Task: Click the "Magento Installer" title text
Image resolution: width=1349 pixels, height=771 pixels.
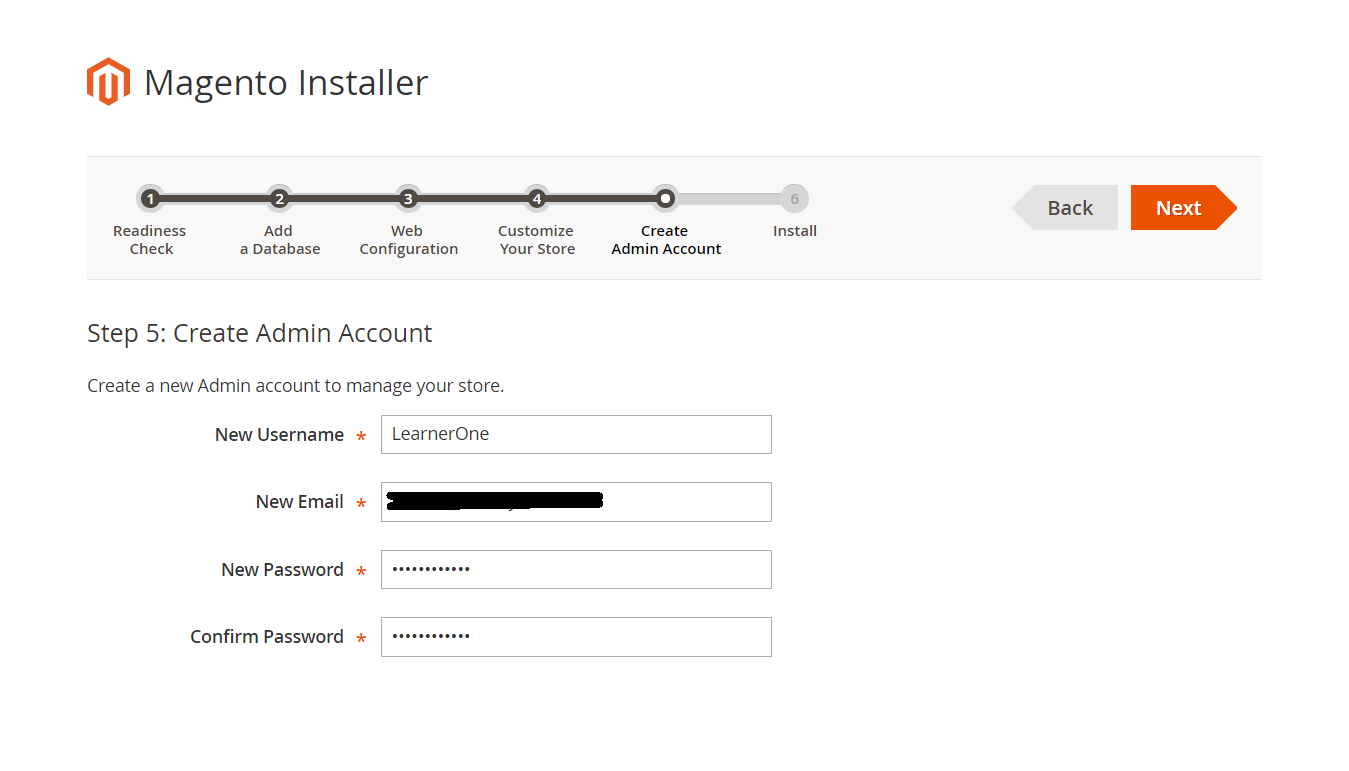Action: 286,82
